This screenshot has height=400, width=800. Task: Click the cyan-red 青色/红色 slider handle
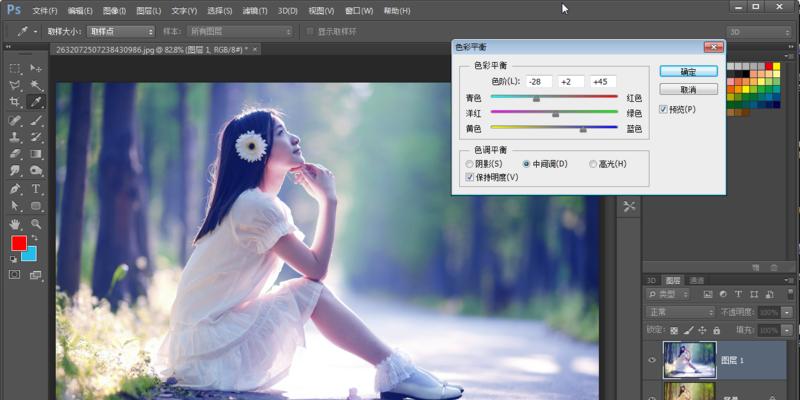[x=536, y=98]
